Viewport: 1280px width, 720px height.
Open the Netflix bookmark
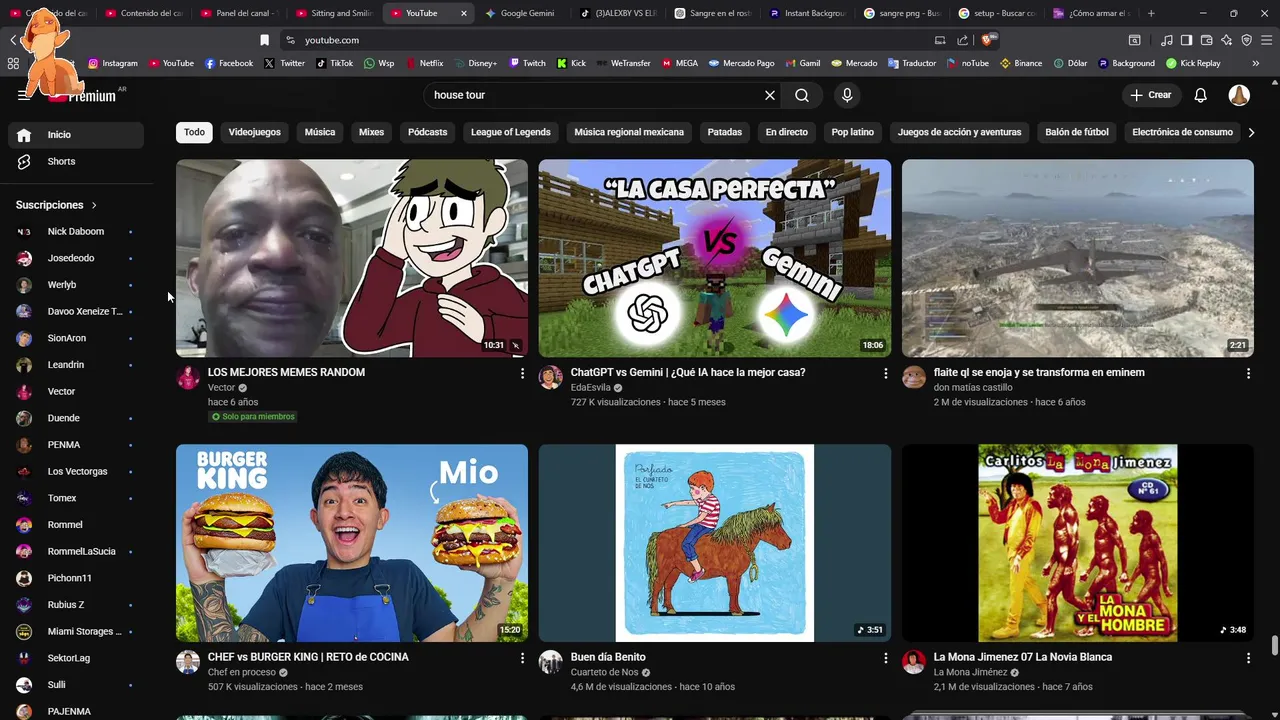424,63
